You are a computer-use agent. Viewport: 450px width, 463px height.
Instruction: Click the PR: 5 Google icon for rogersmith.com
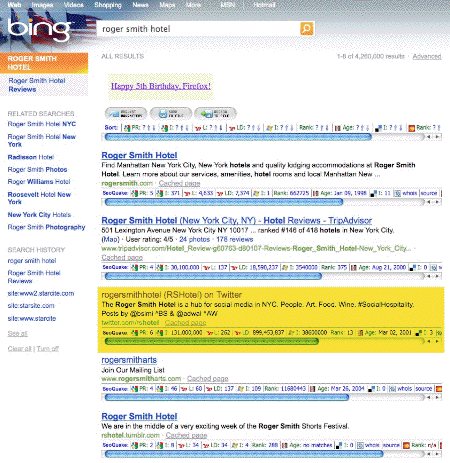click(x=134, y=193)
